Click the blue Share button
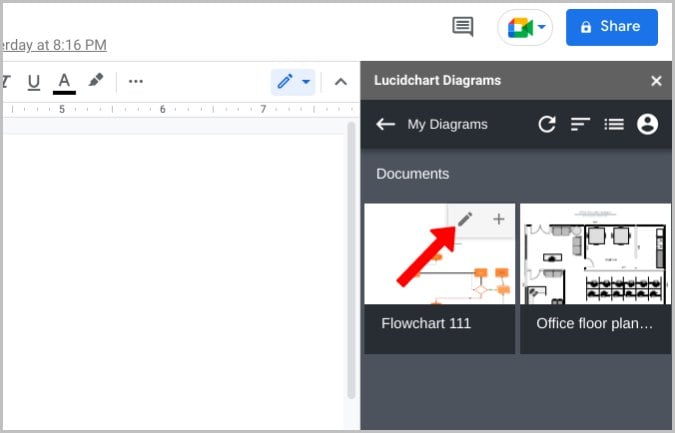 click(x=612, y=27)
